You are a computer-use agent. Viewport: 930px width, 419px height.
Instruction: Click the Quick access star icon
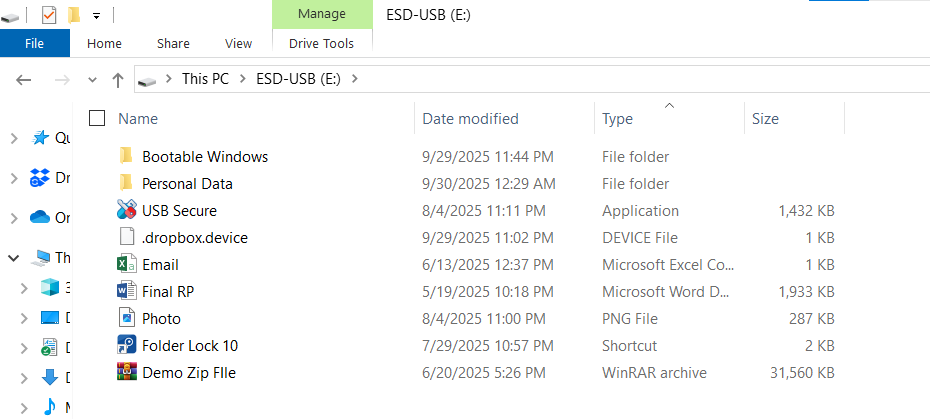(x=40, y=138)
